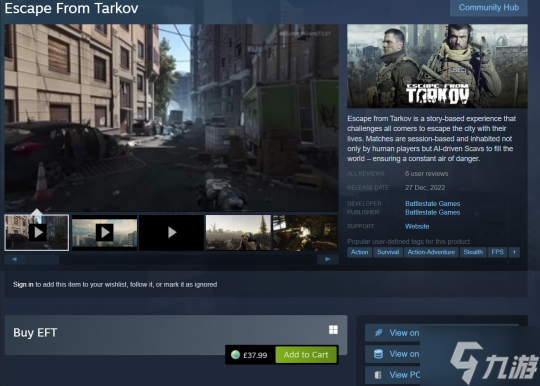Select the FPS tag
The width and height of the screenshot is (540, 386).
point(497,252)
